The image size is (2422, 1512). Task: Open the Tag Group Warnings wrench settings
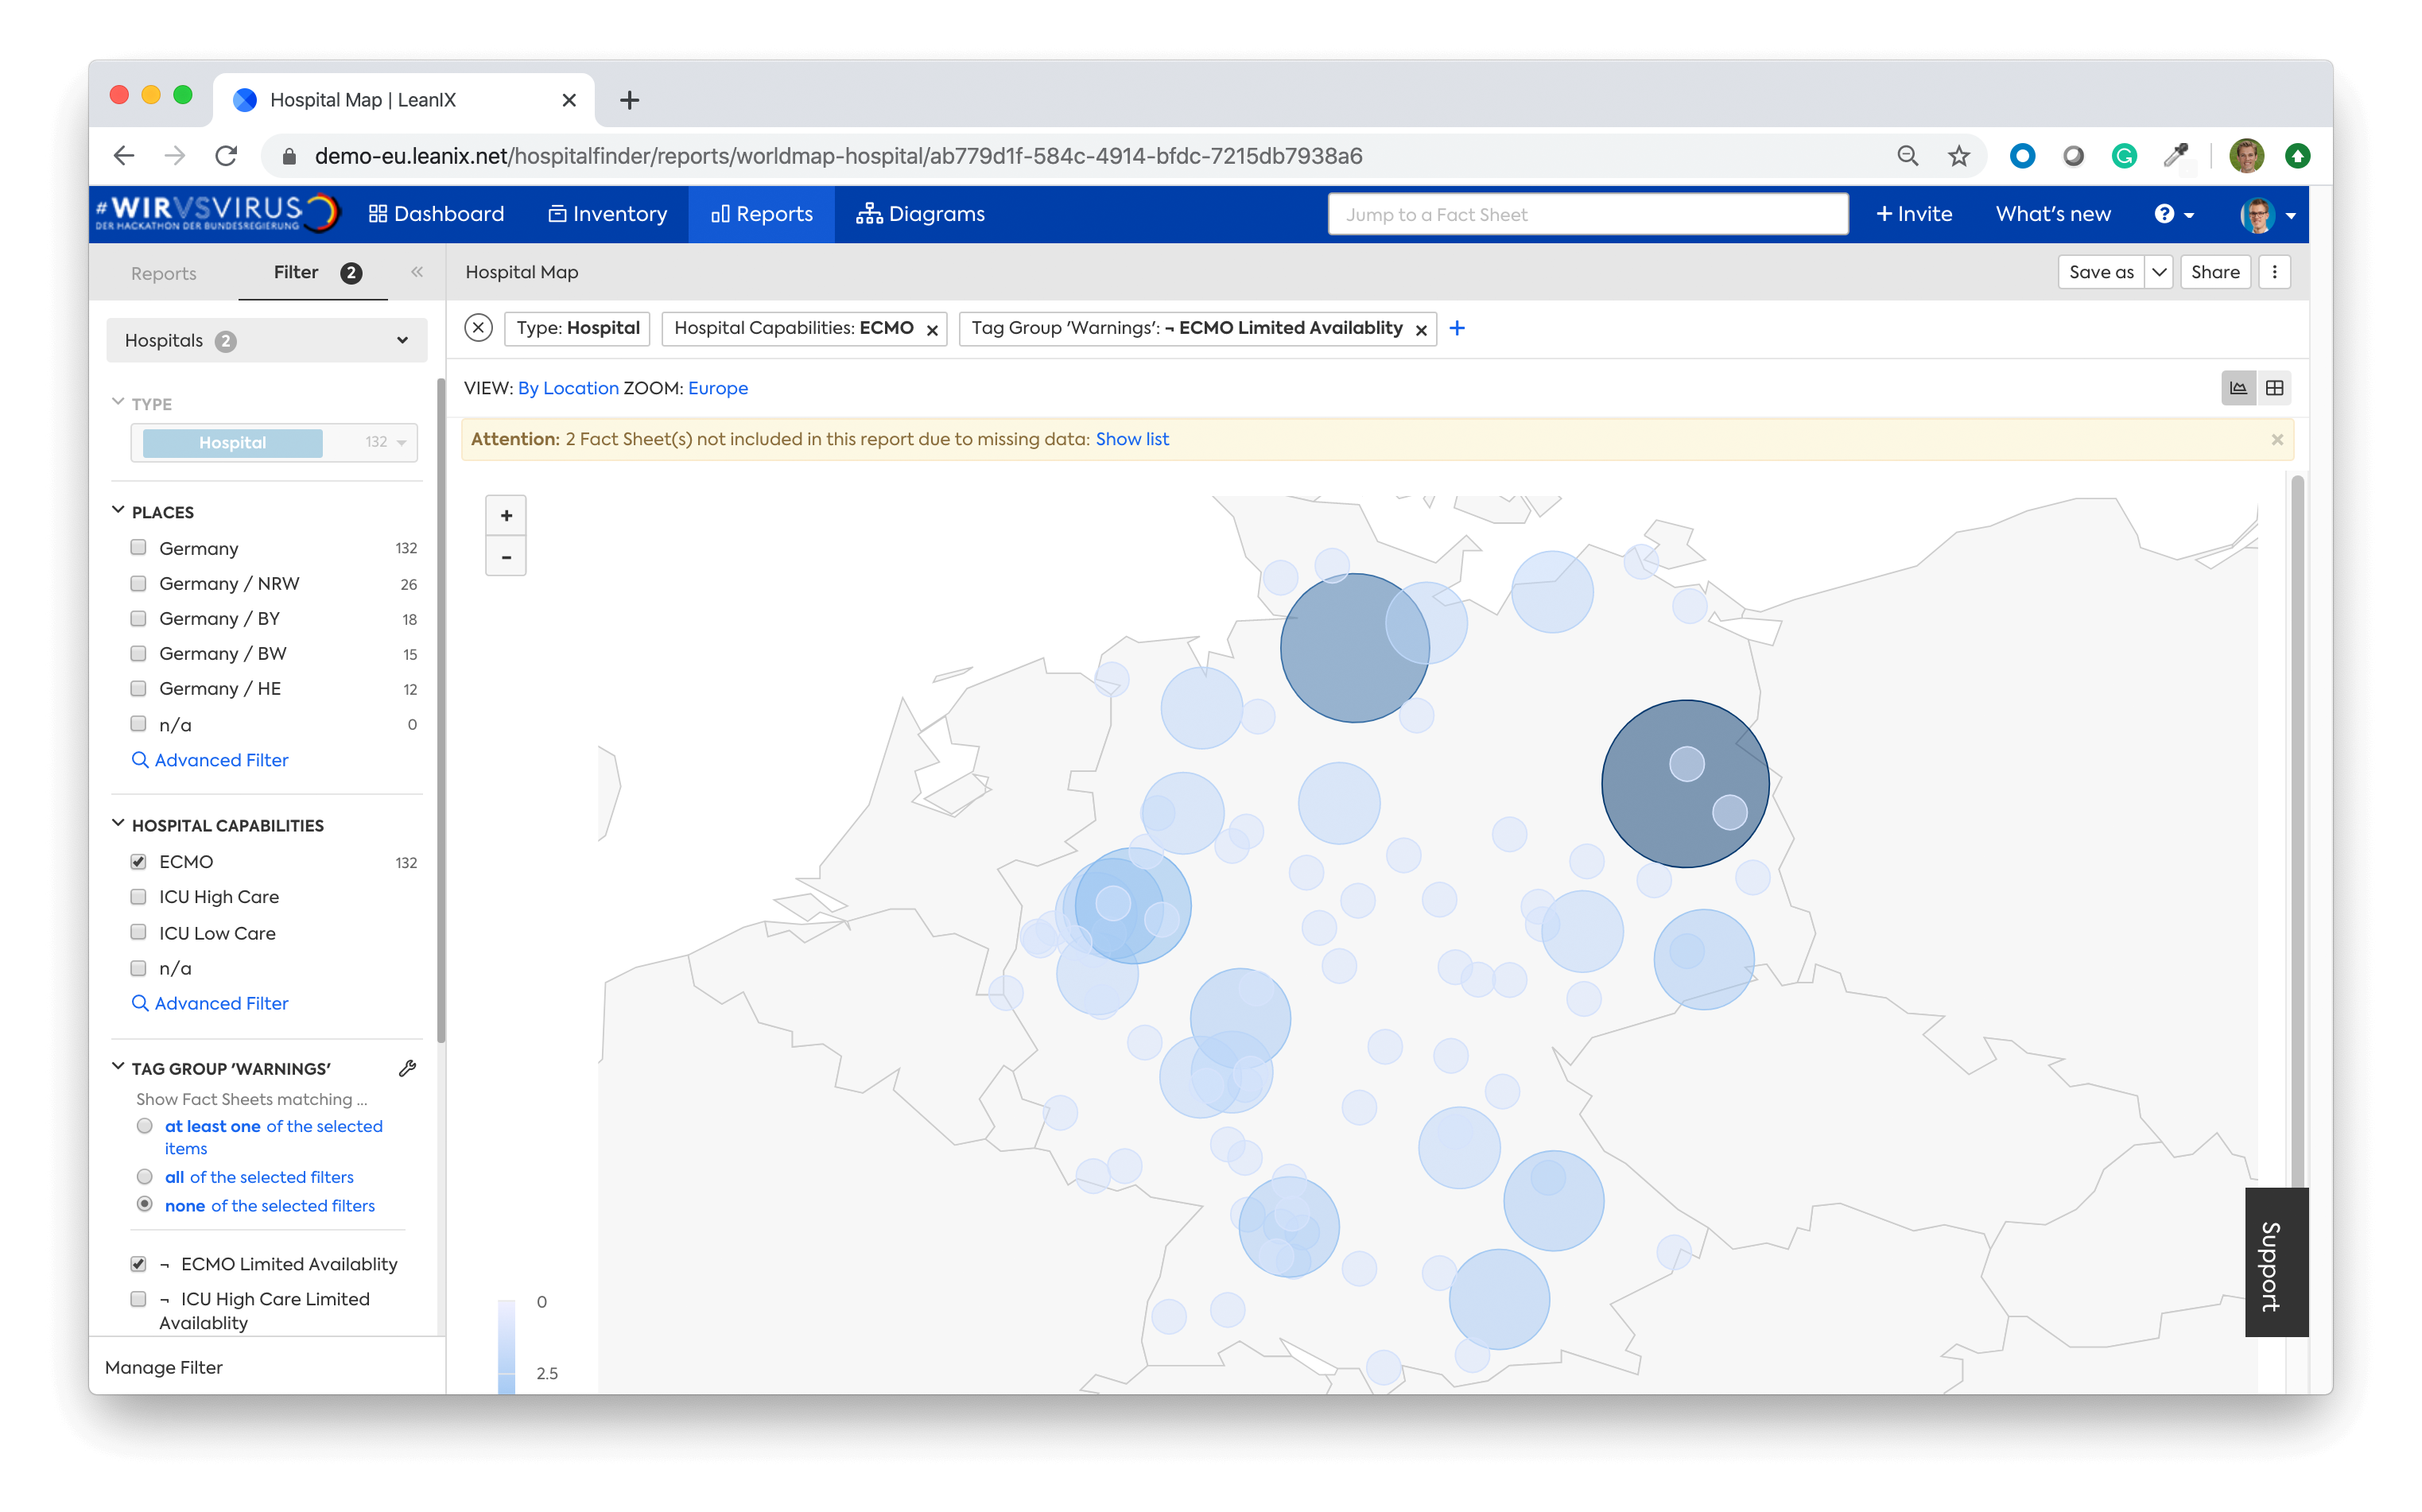[x=407, y=1068]
